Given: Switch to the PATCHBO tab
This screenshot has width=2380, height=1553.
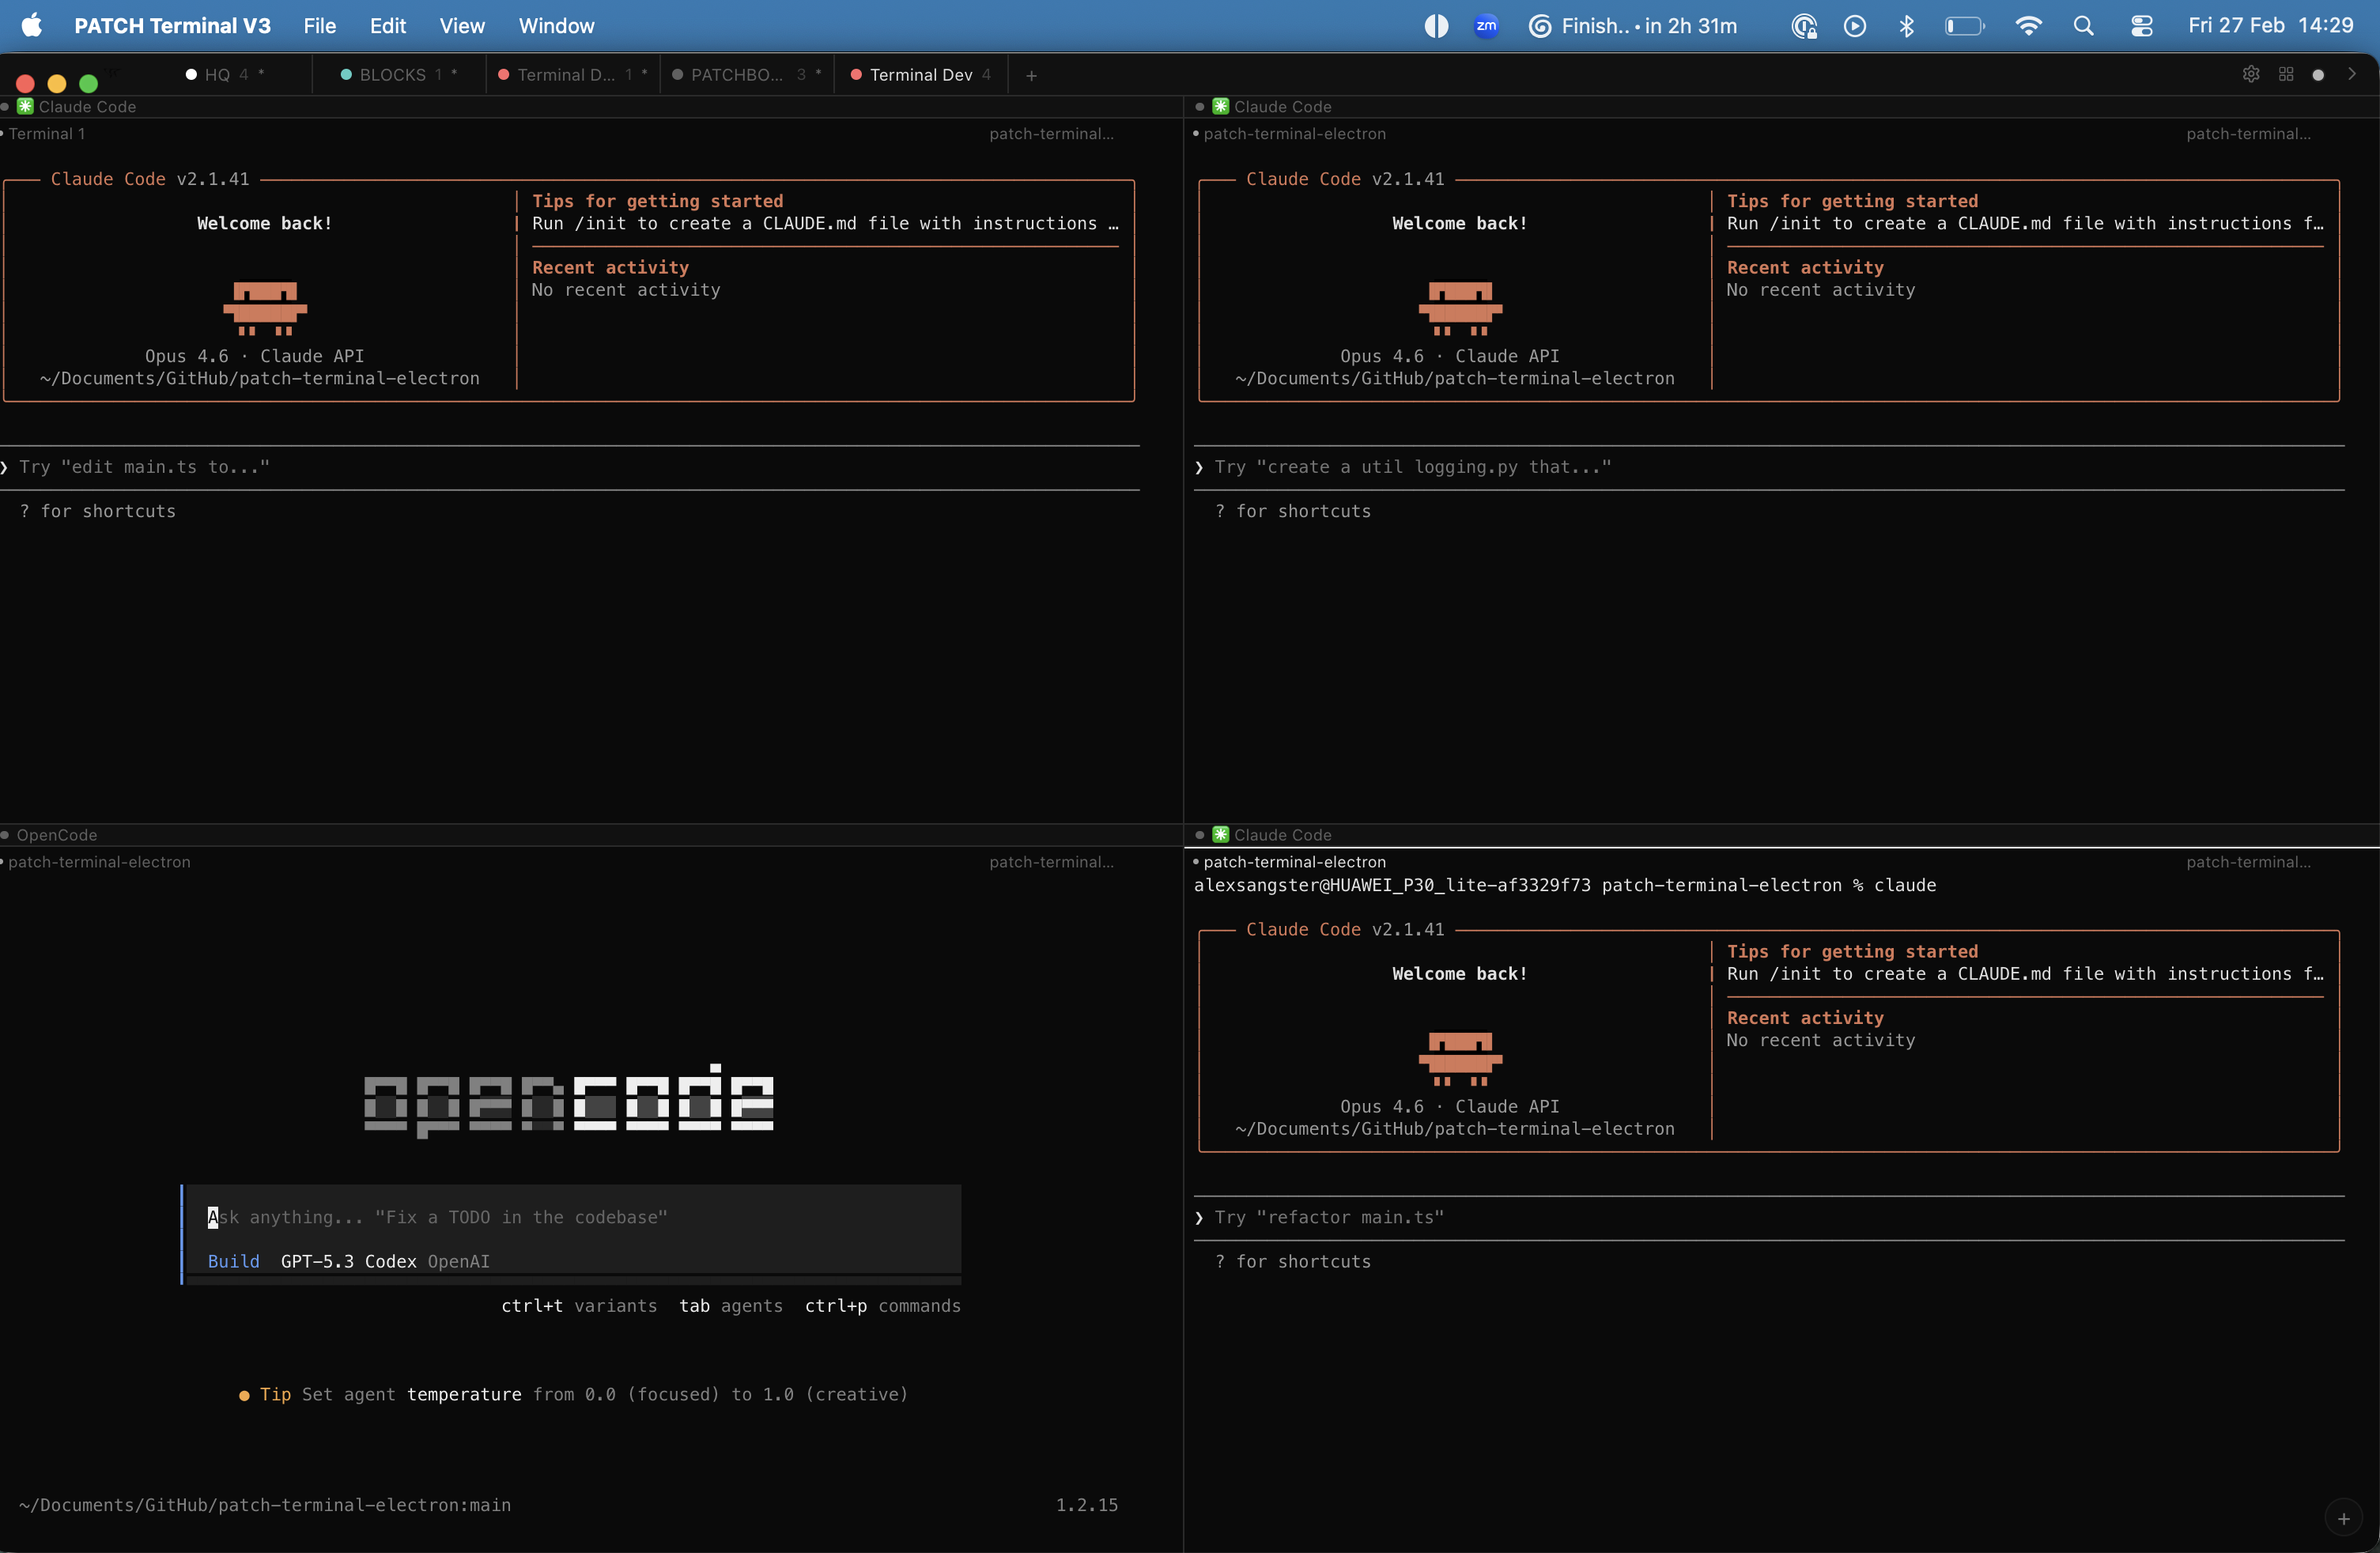Looking at the screenshot, I should (x=737, y=74).
